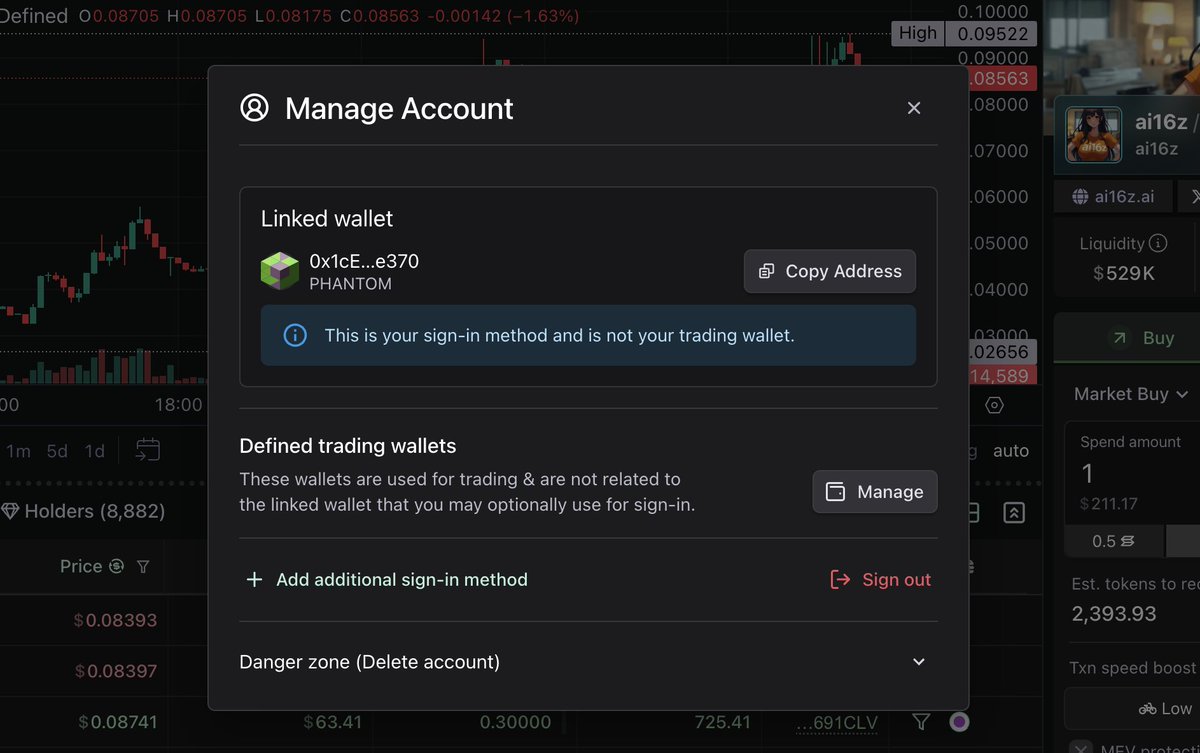Click the Phantom wallet cube avatar
The width and height of the screenshot is (1200, 753).
coord(279,271)
